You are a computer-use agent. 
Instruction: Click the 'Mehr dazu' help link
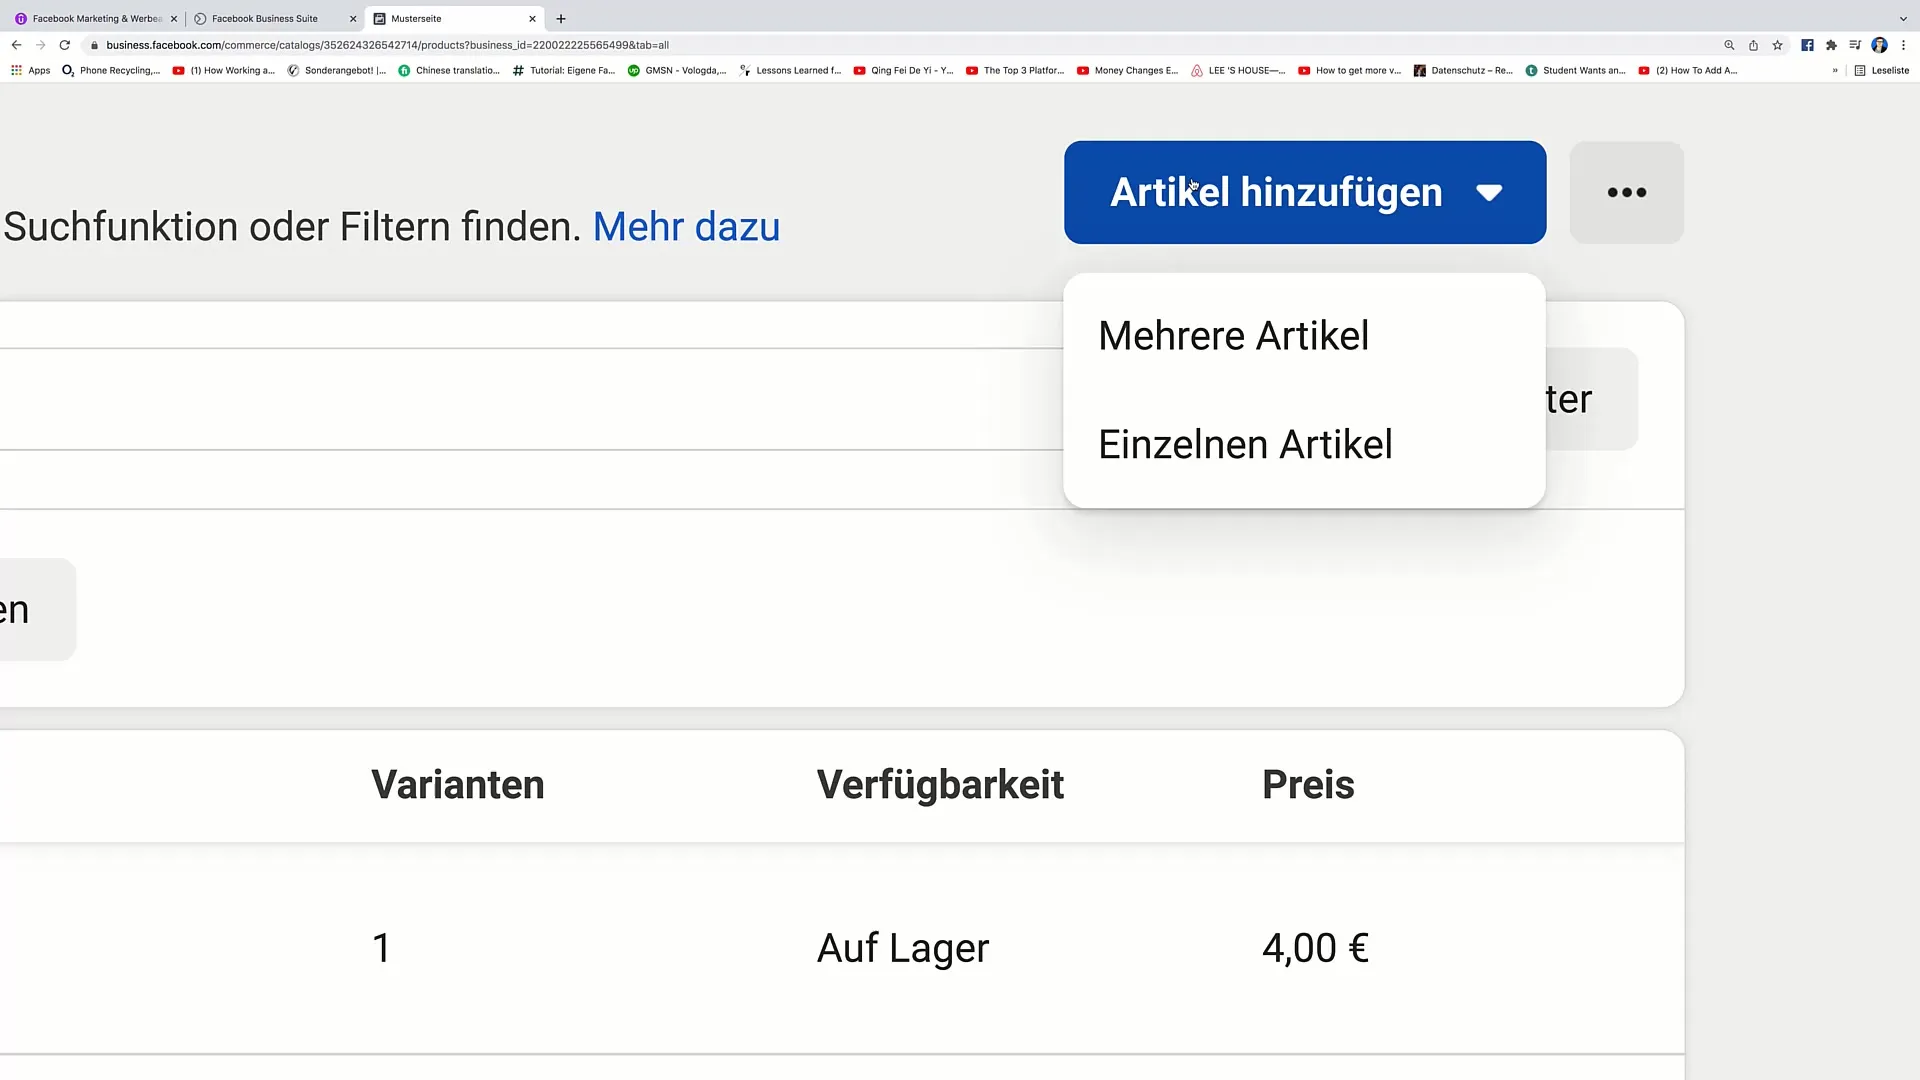pos(686,227)
